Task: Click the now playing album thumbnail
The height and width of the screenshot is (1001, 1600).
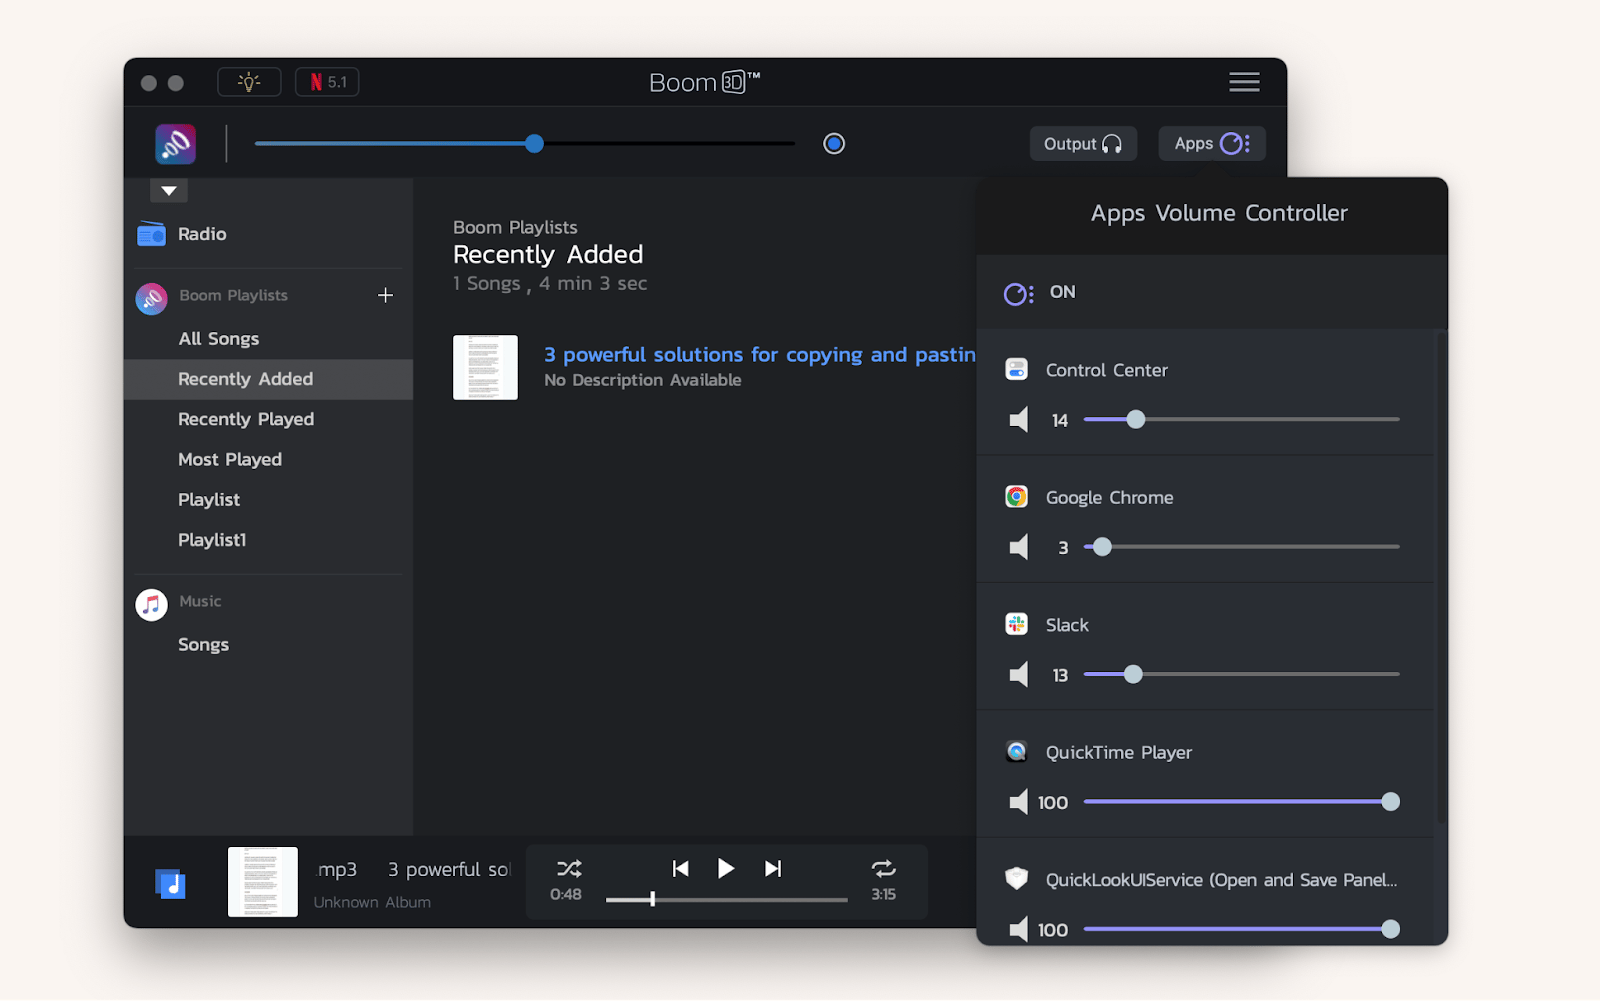Action: point(263,882)
